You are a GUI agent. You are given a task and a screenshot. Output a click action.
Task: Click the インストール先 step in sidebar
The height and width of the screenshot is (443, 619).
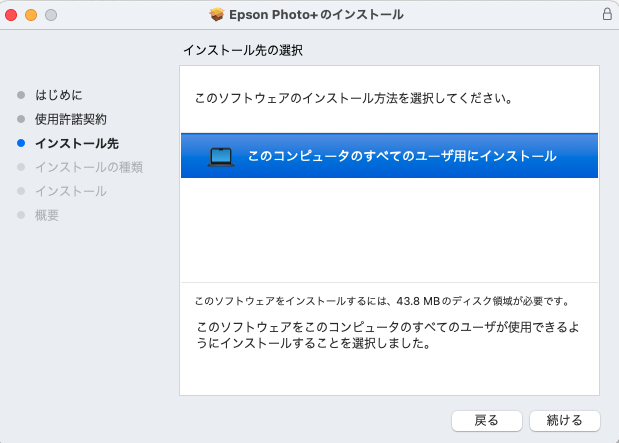(77, 143)
